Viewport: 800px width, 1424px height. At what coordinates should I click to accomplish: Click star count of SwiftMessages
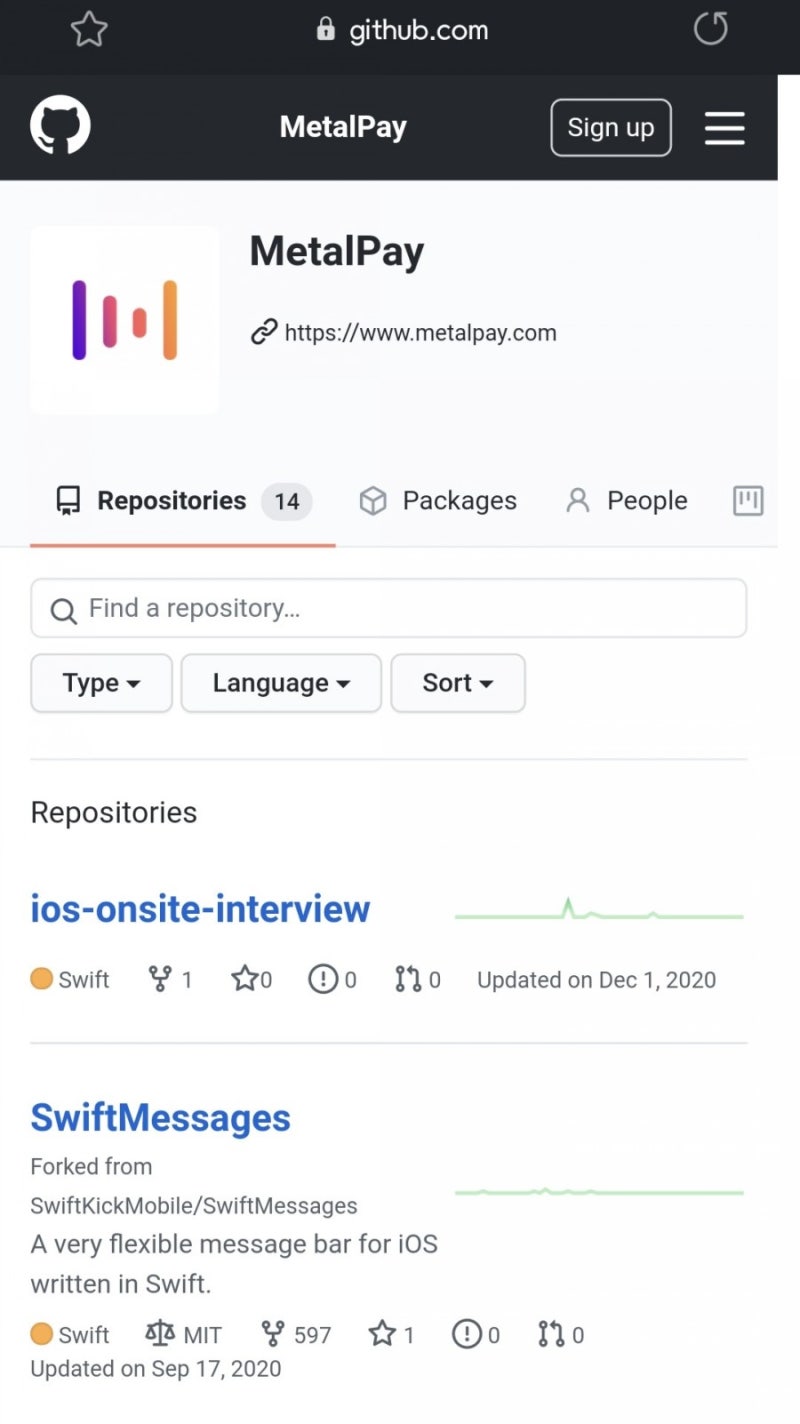(x=392, y=1334)
